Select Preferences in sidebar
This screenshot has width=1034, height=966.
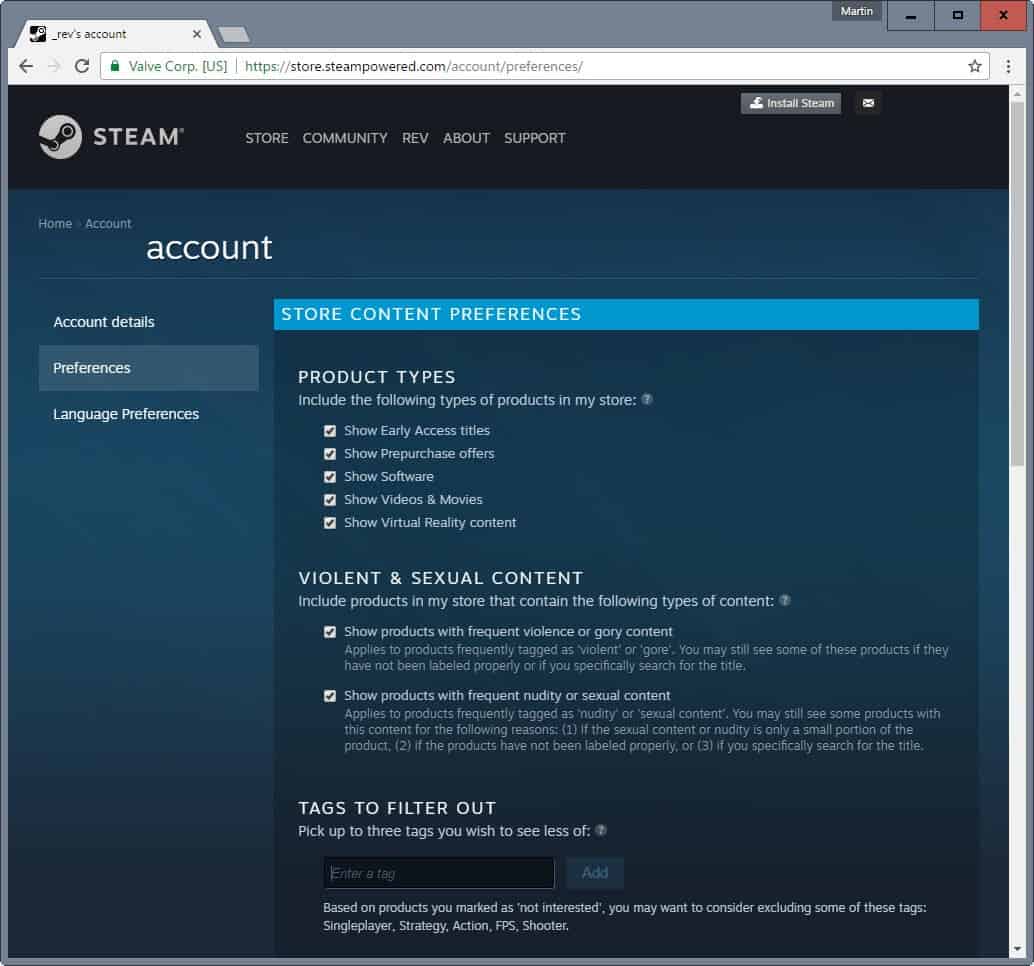click(x=148, y=368)
